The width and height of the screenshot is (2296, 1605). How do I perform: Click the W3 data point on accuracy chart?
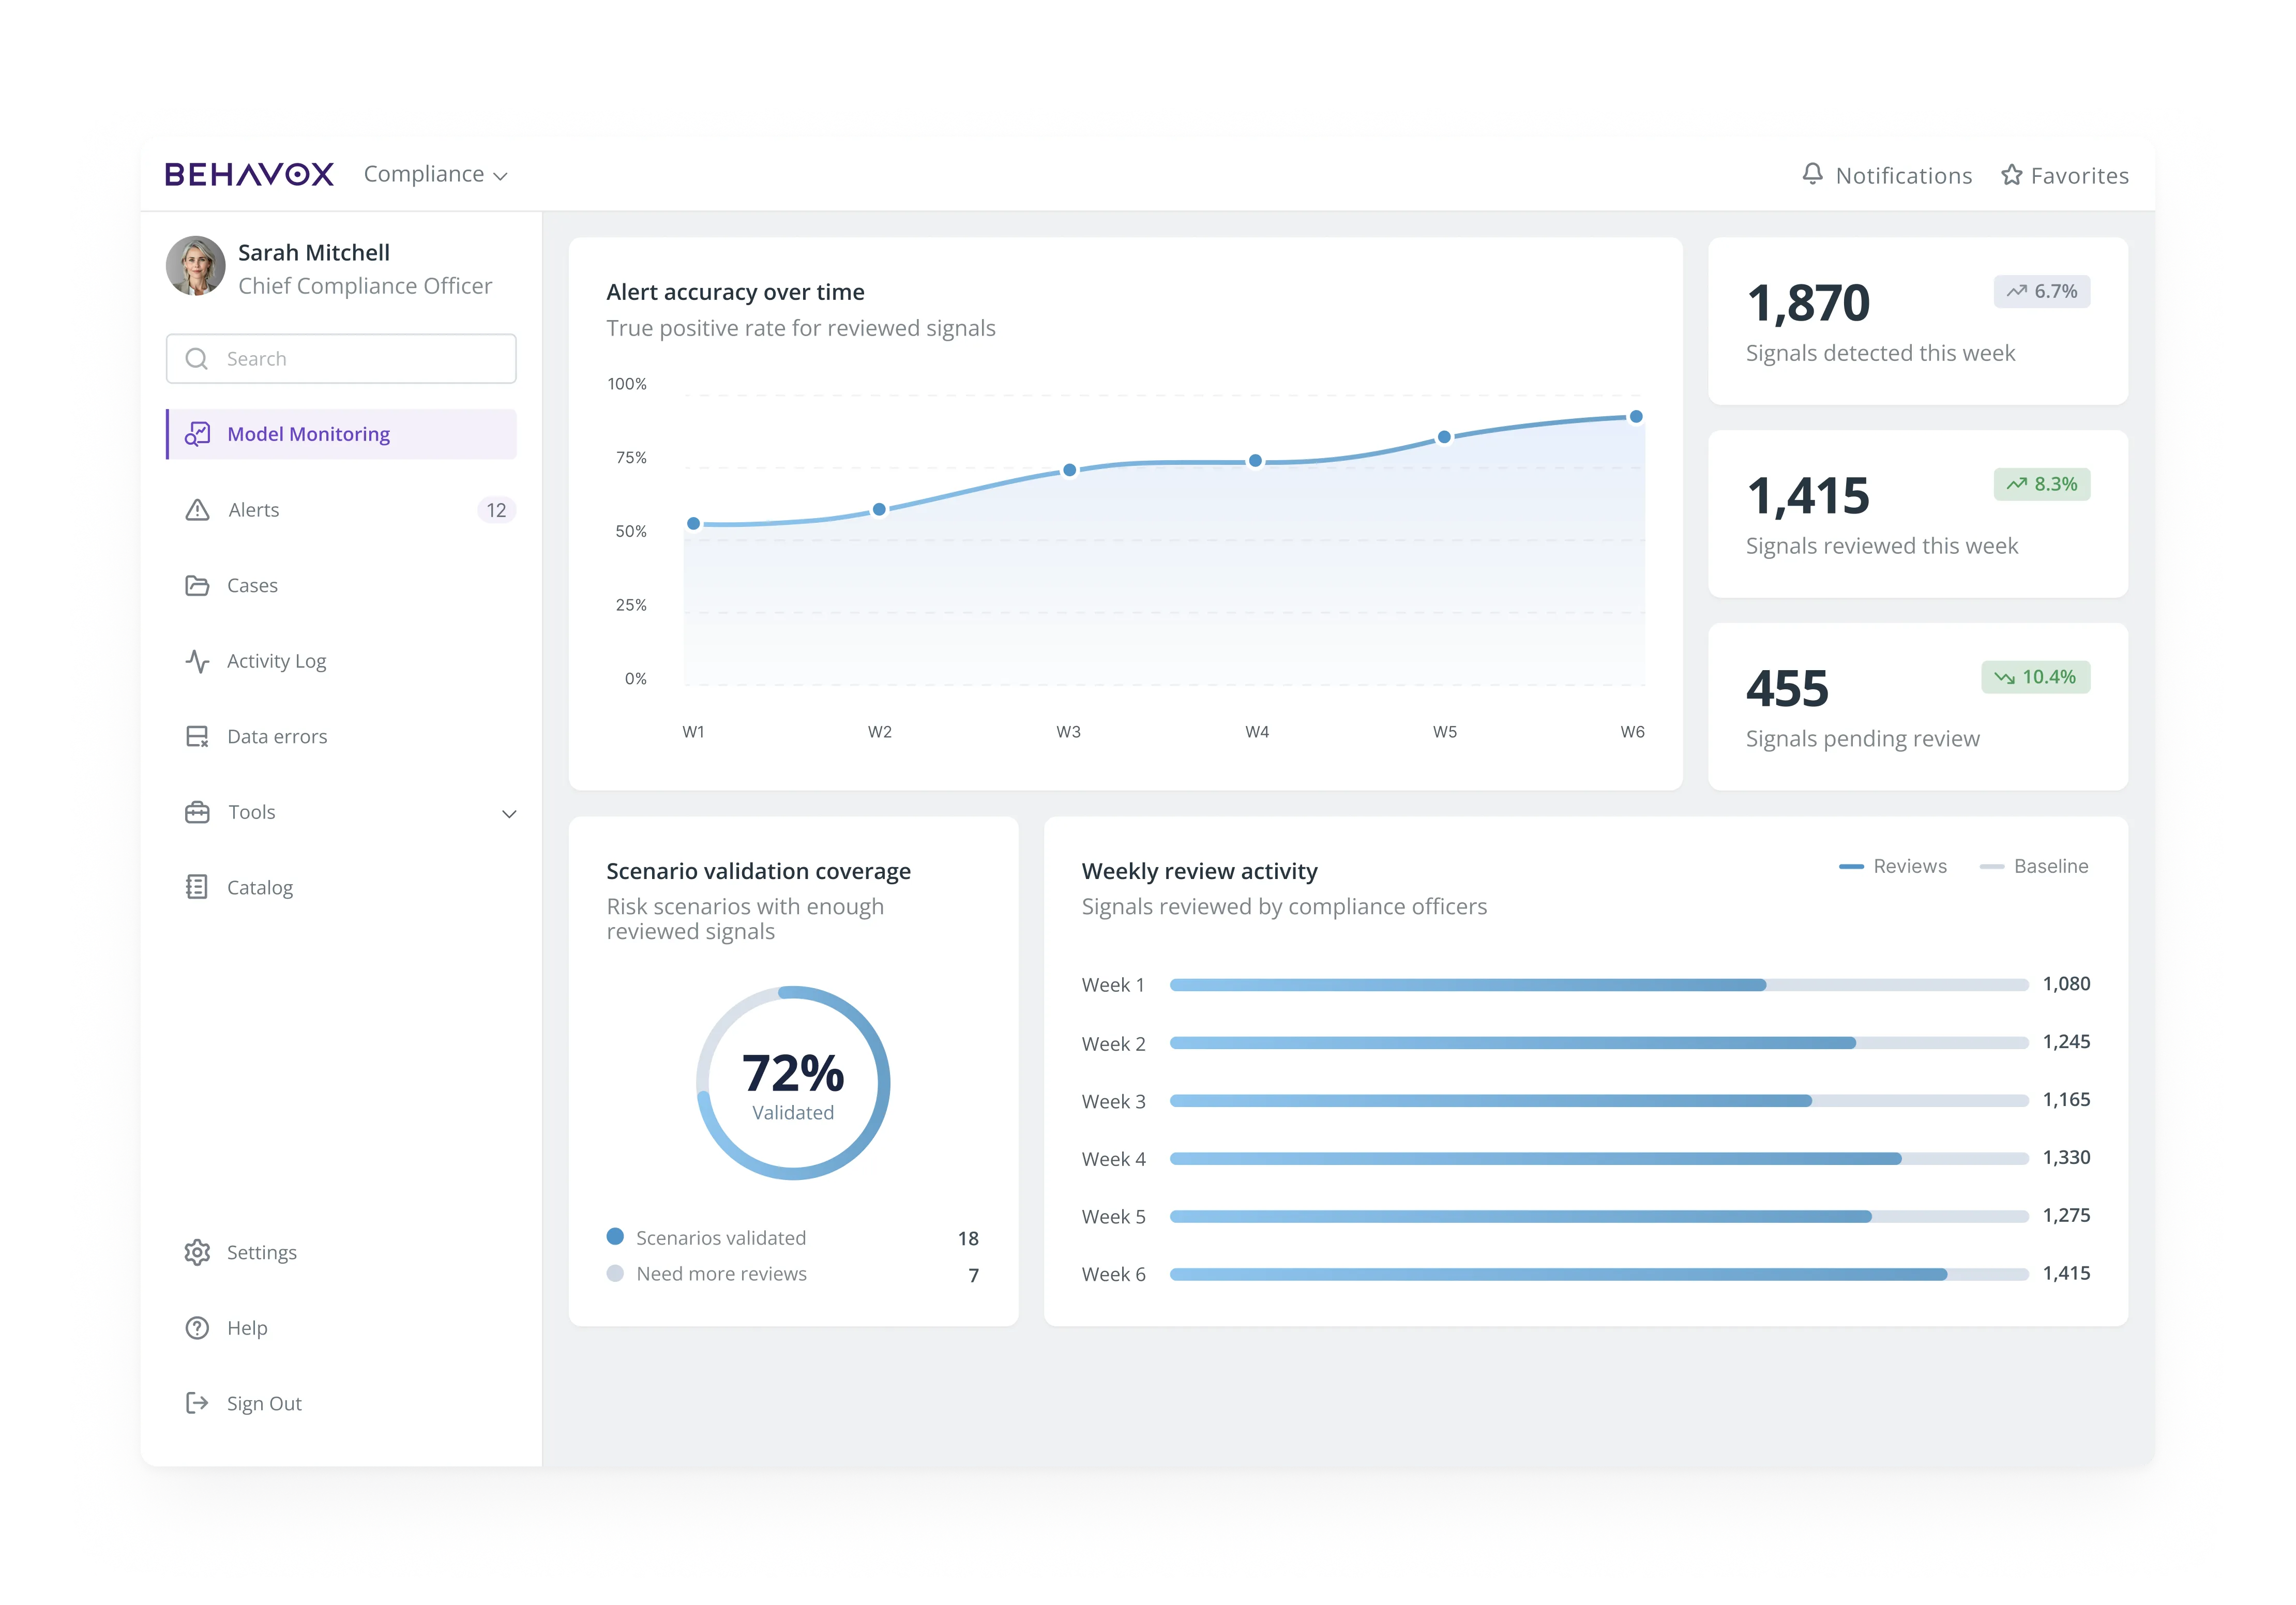tap(1070, 470)
